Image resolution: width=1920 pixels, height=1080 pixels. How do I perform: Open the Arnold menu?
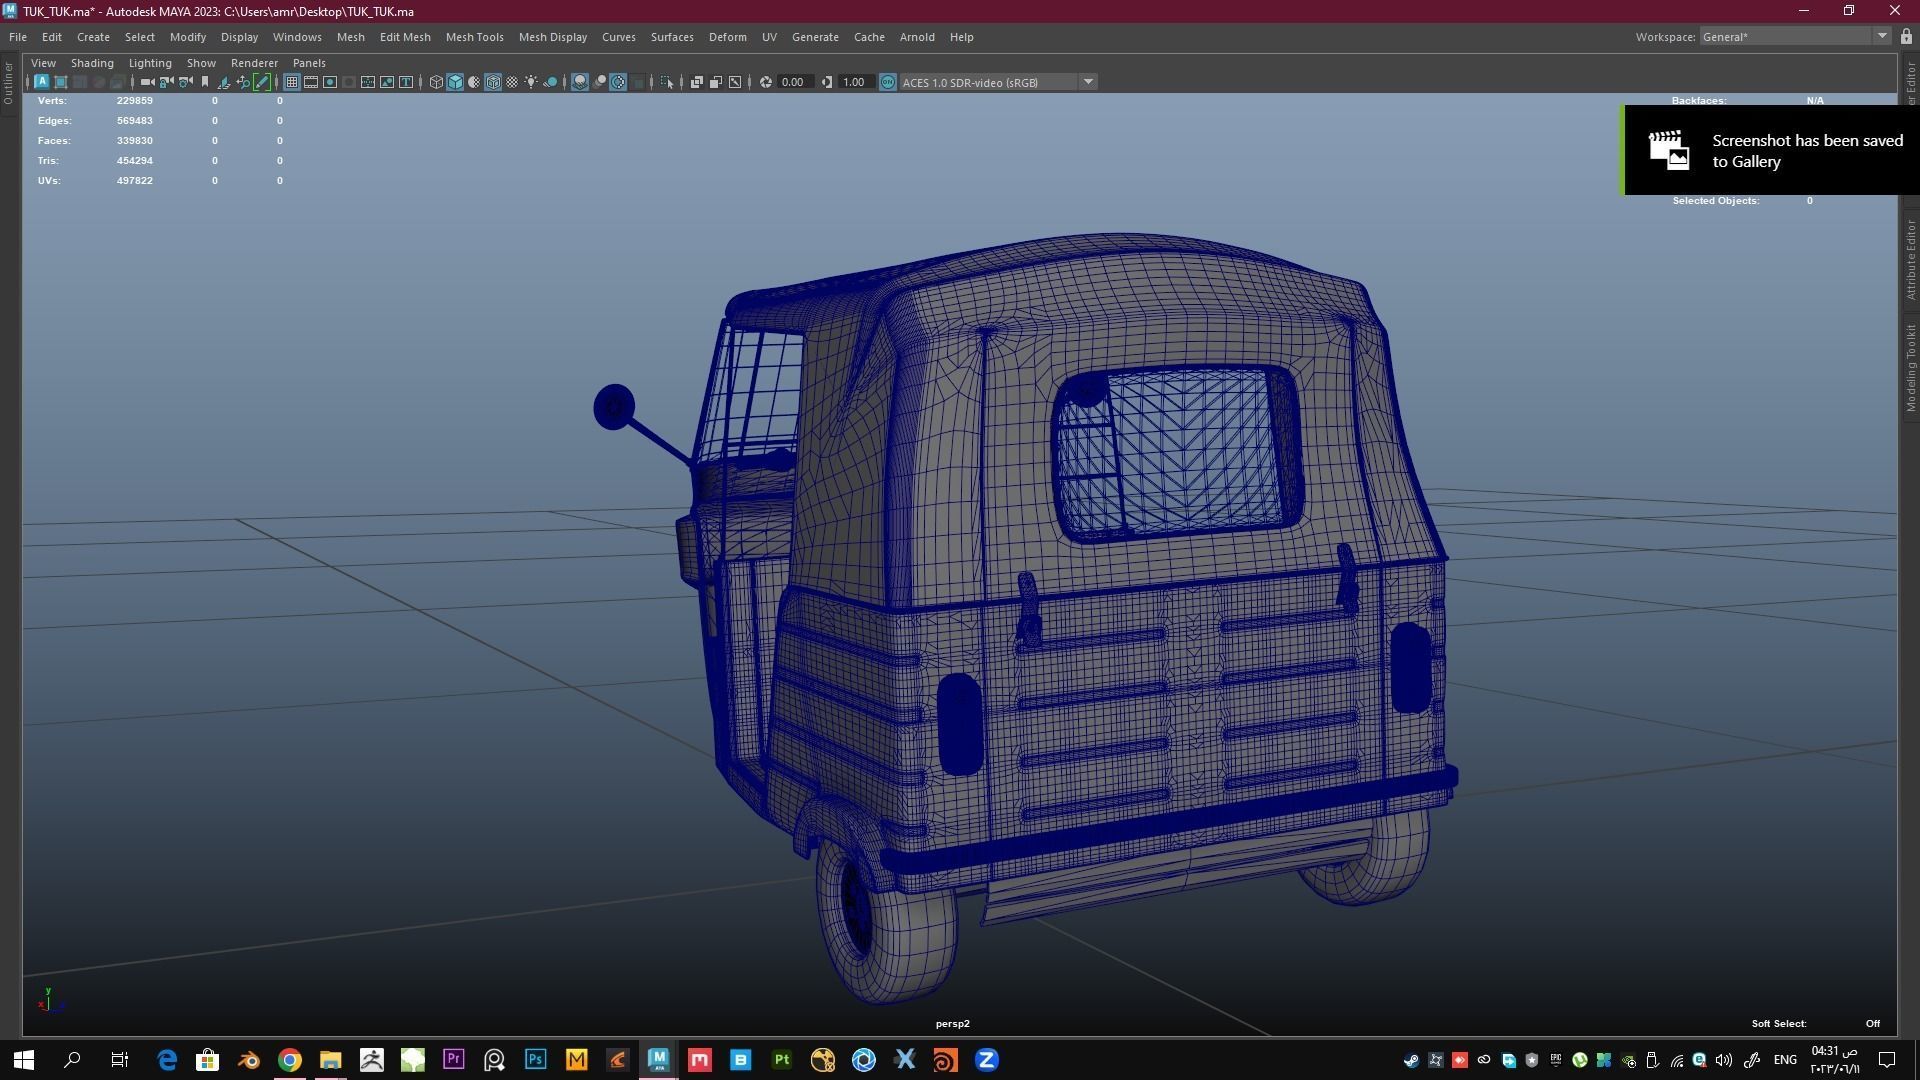click(917, 37)
